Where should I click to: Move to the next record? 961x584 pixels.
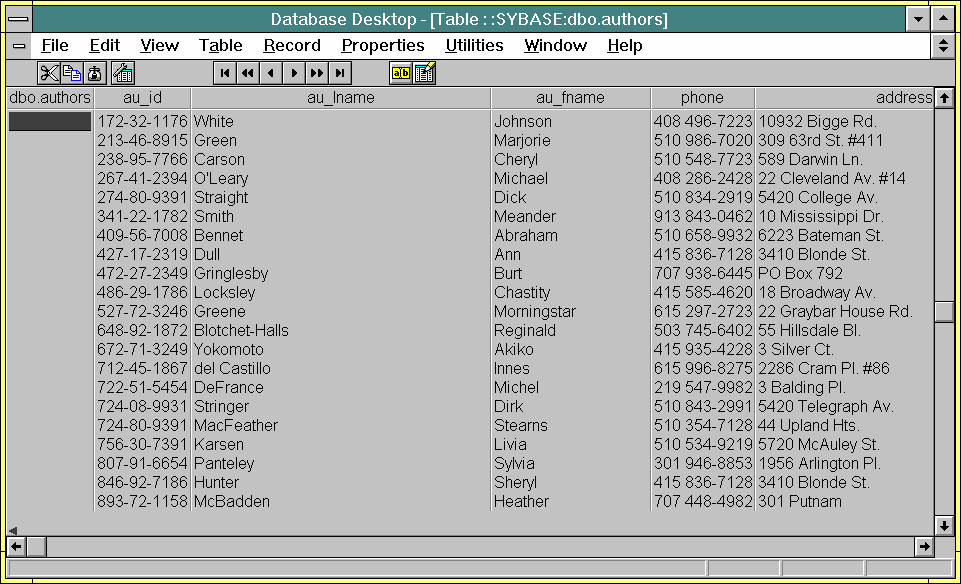coord(294,73)
